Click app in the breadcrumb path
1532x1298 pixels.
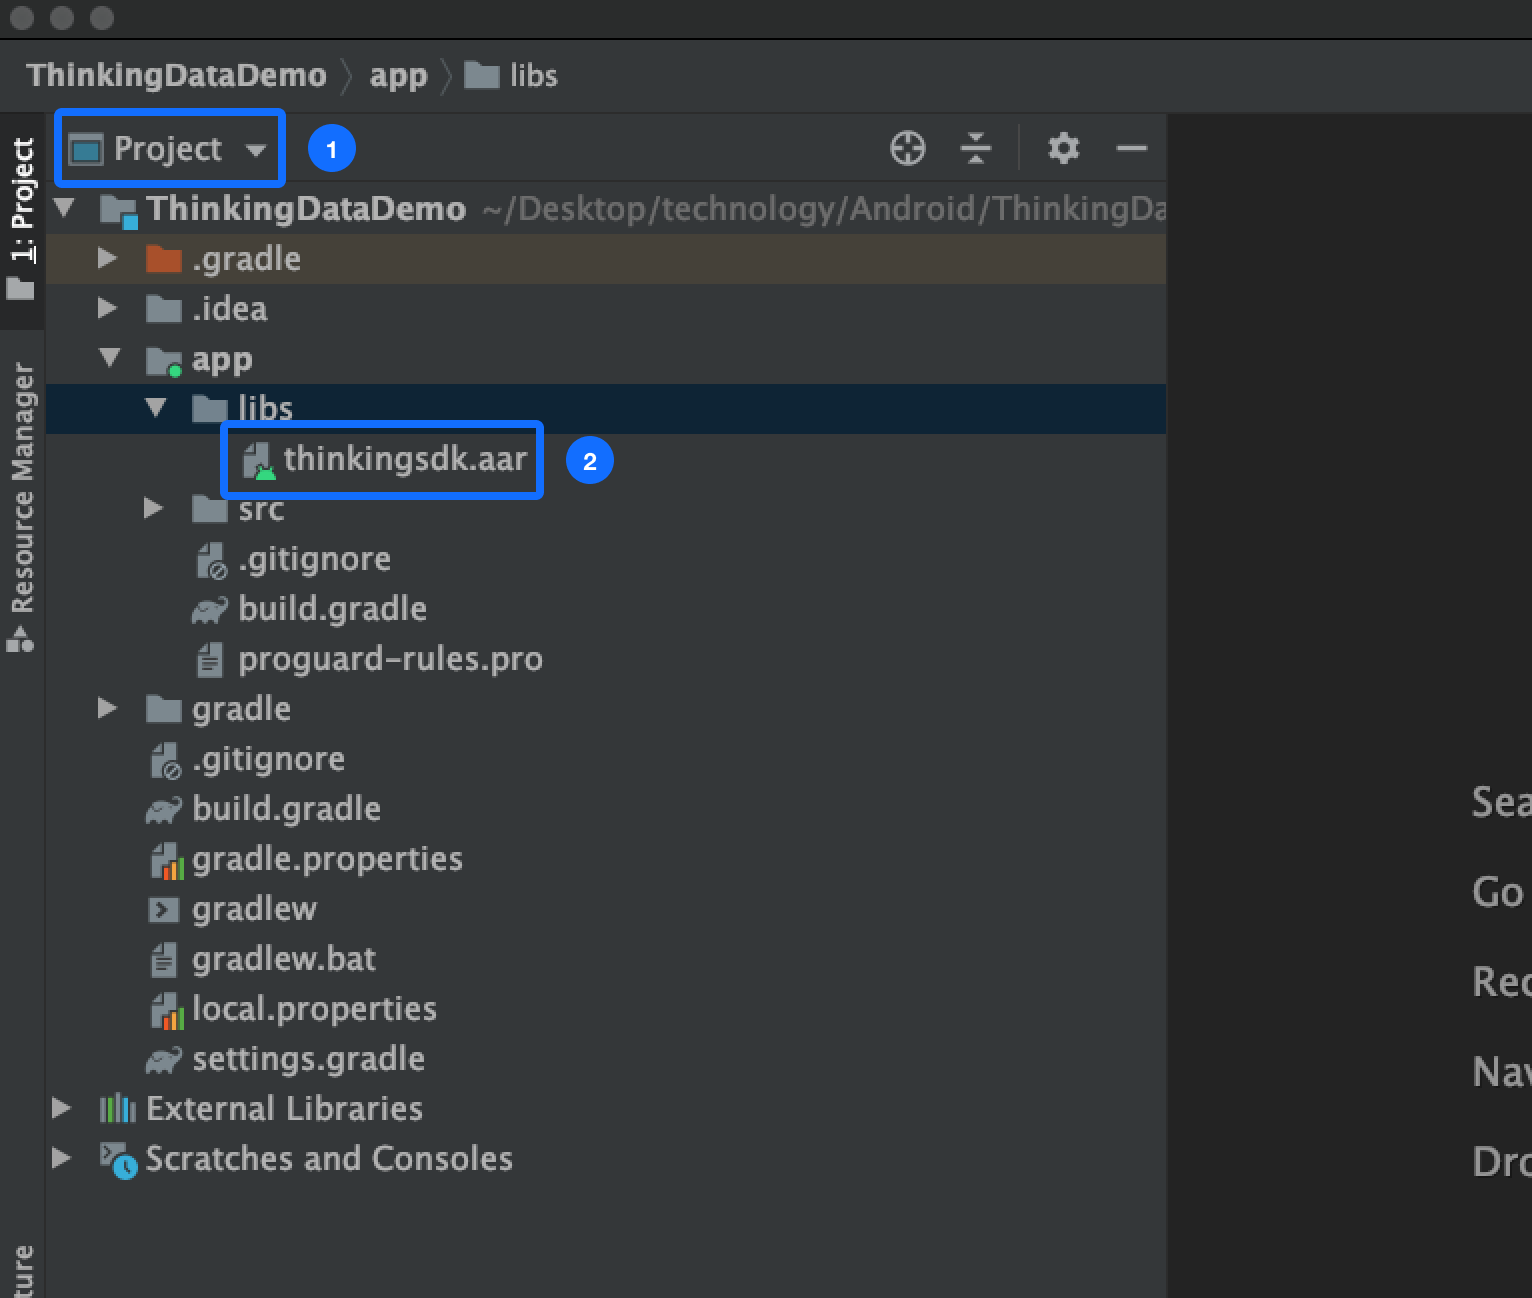tap(398, 75)
